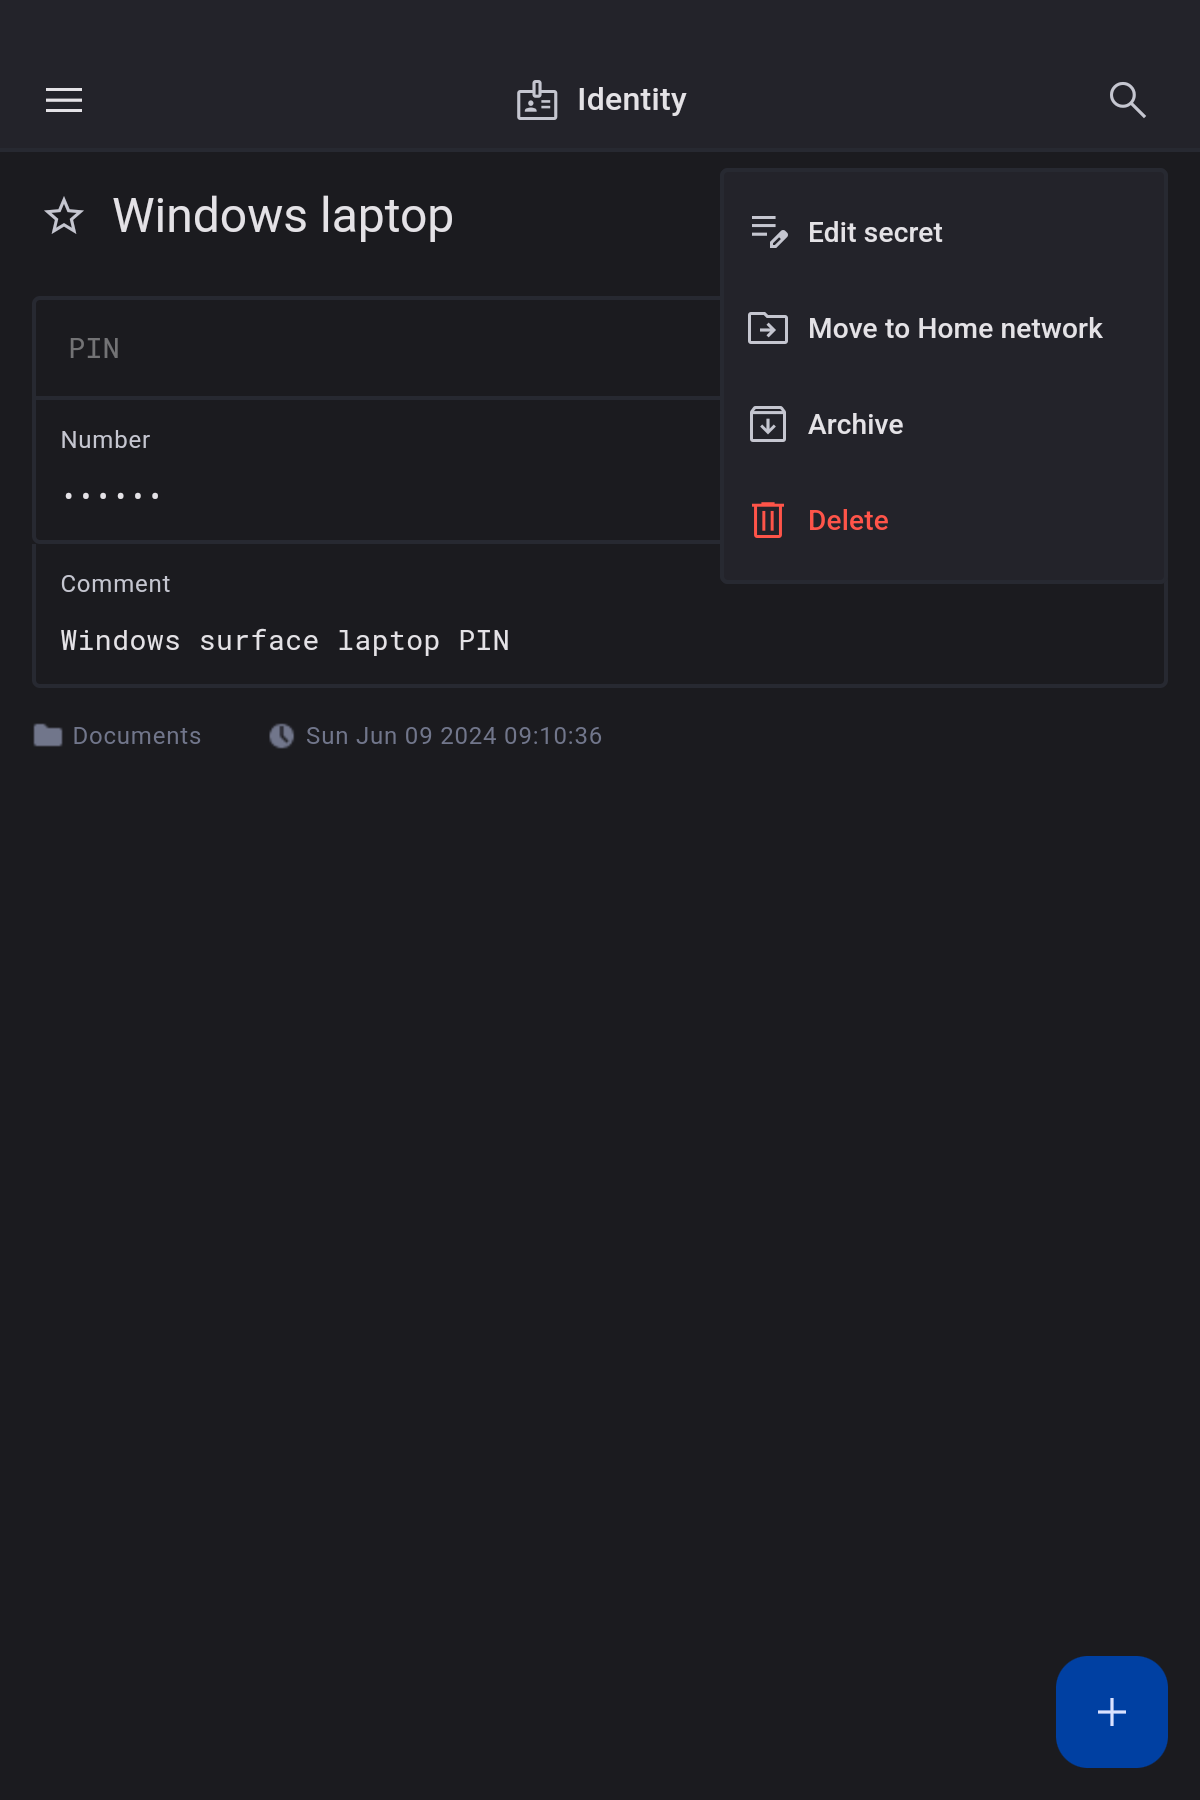Toggle favorite star for Windows laptop
The width and height of the screenshot is (1200, 1800).
tap(64, 216)
